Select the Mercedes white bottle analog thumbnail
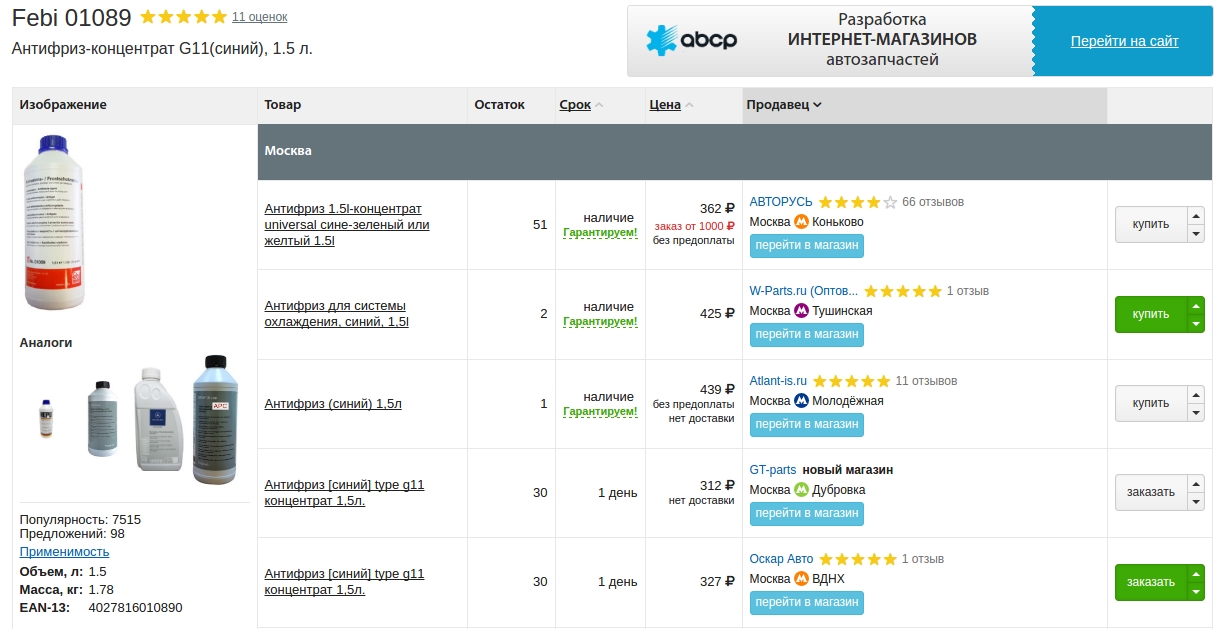The image size is (1214, 629). (161, 418)
